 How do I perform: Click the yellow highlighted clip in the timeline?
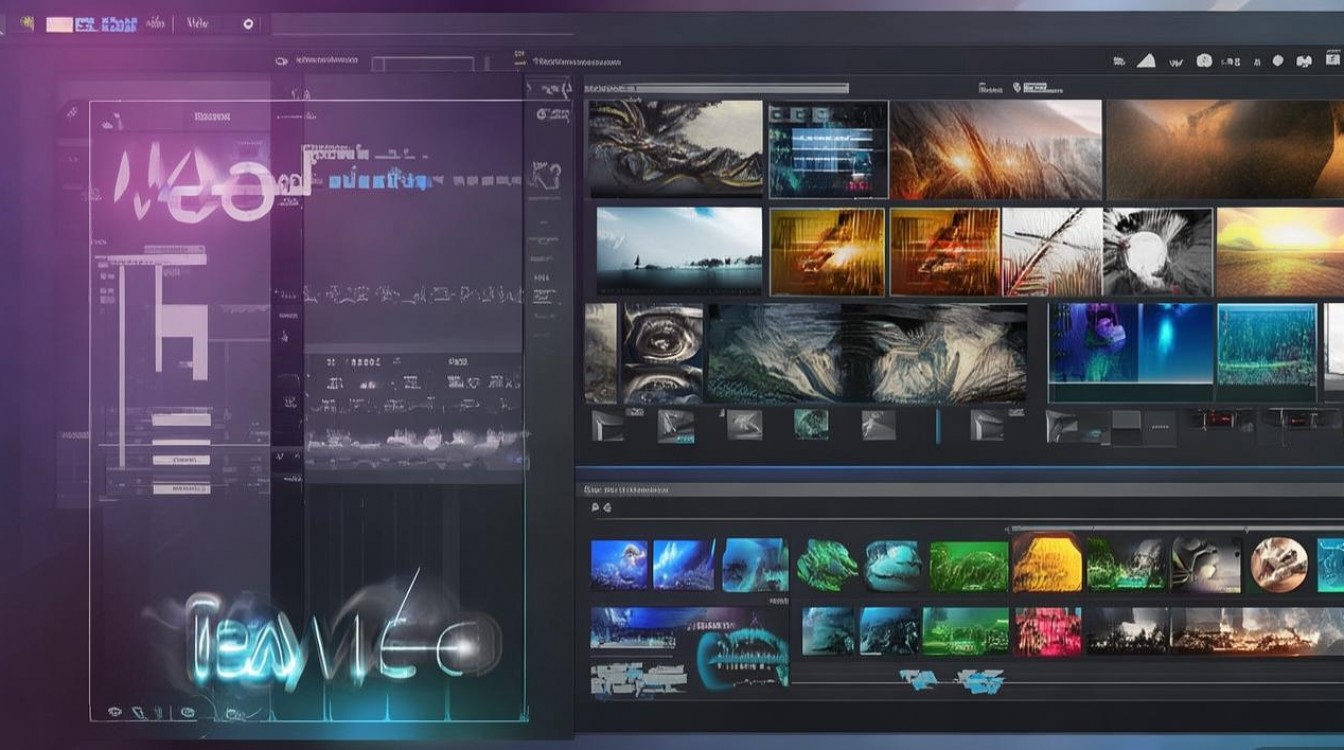click(1046, 563)
